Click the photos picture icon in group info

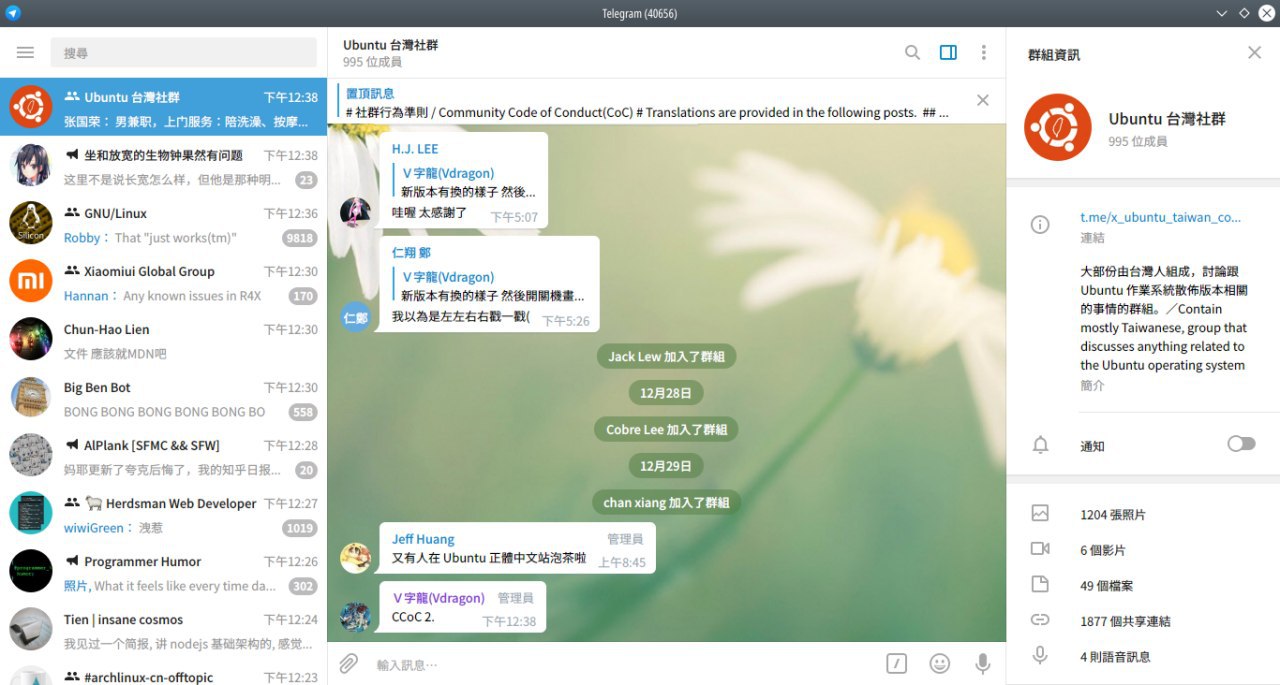point(1040,514)
